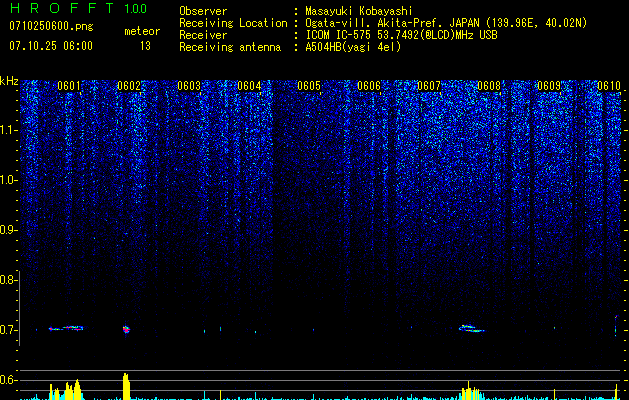Click the observer name Masayuki Kobayashi
The height and width of the screenshot is (400, 629).
click(359, 11)
